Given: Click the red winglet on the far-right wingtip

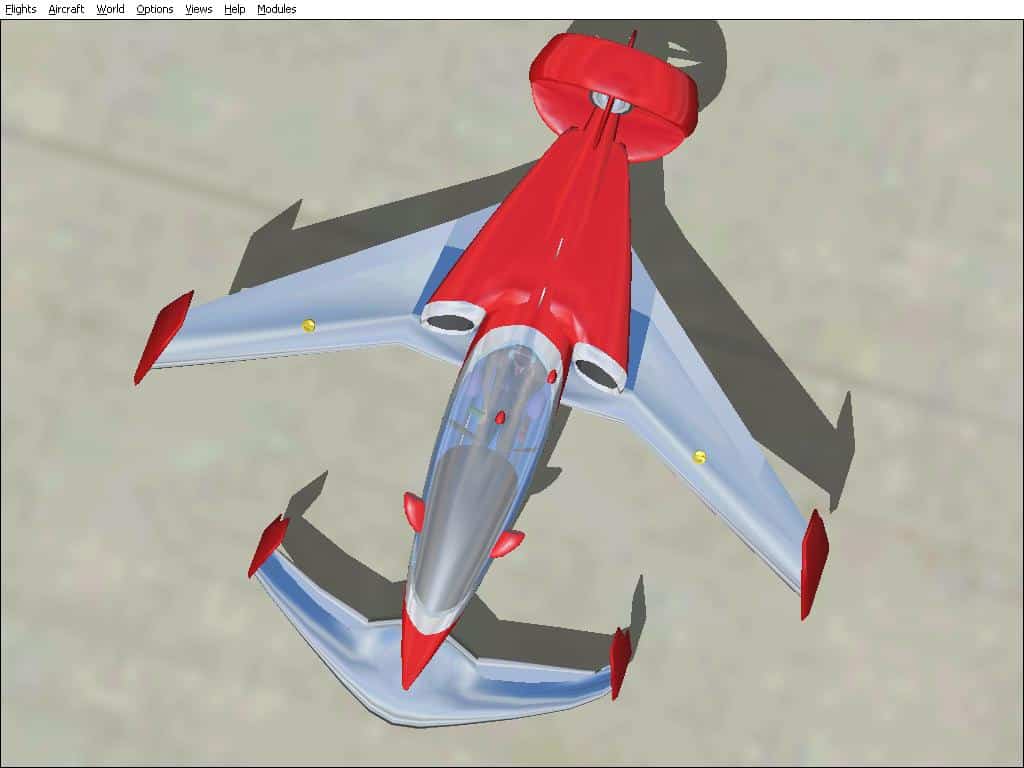Looking at the screenshot, I should coord(814,563).
